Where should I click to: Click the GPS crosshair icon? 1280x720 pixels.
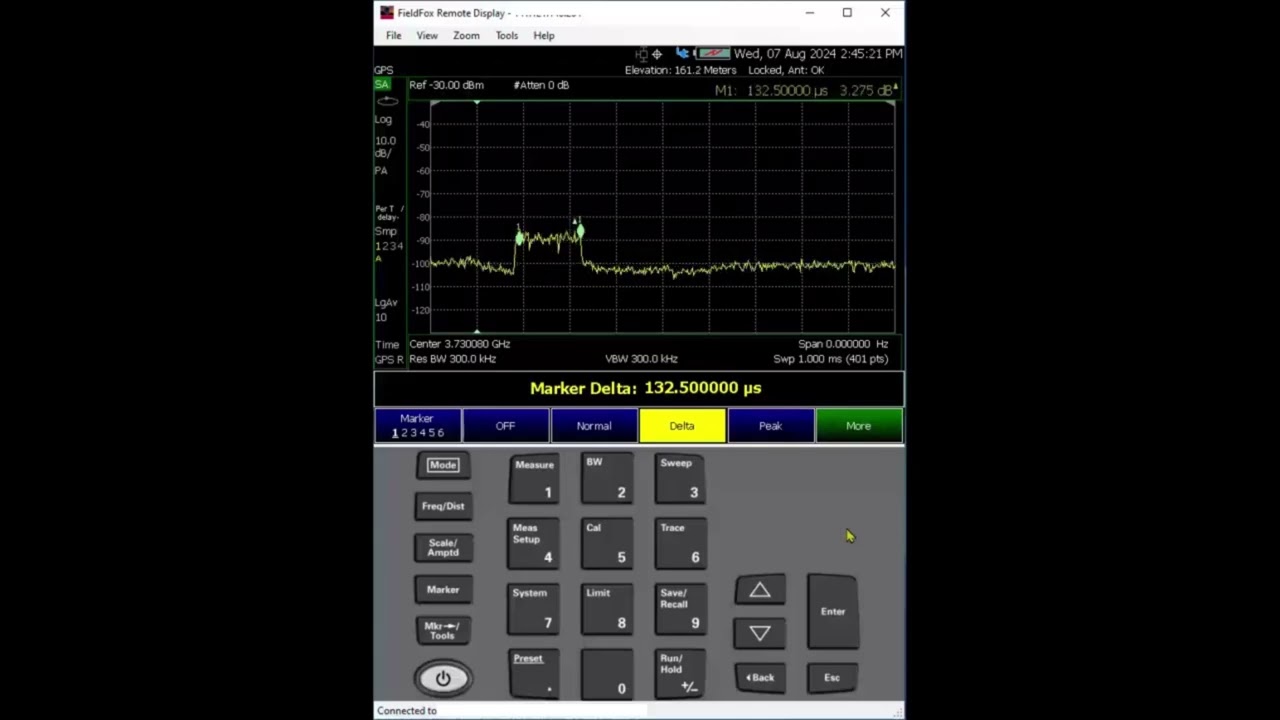click(x=657, y=54)
